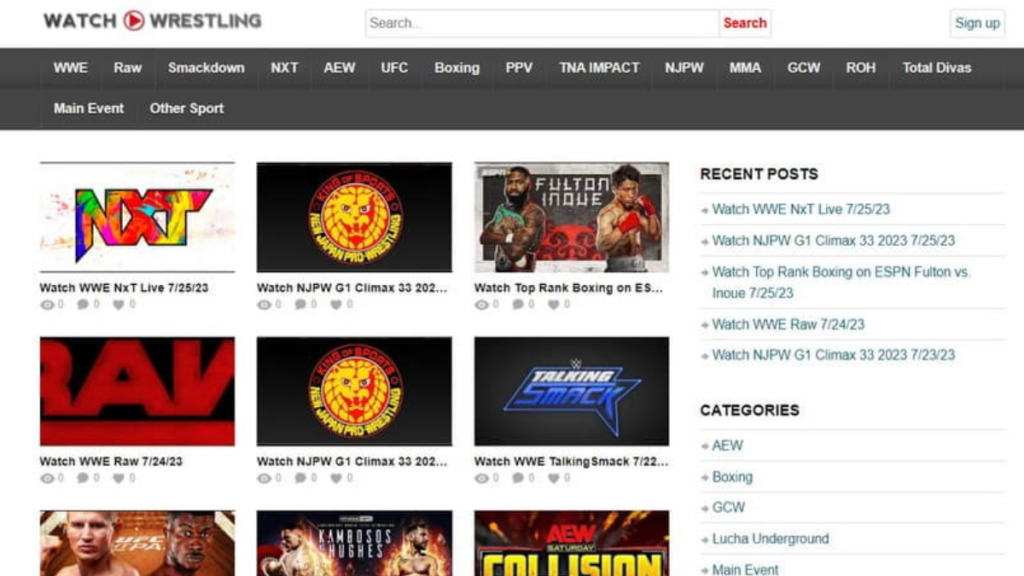Like the Top Rank Boxing post heart icon
1024x576 pixels.
click(x=553, y=304)
